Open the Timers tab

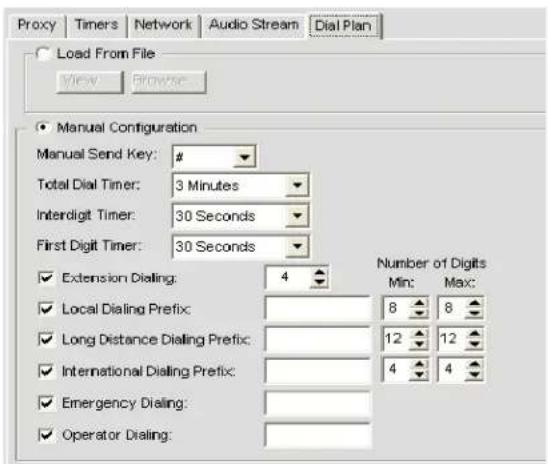[x=96, y=25]
